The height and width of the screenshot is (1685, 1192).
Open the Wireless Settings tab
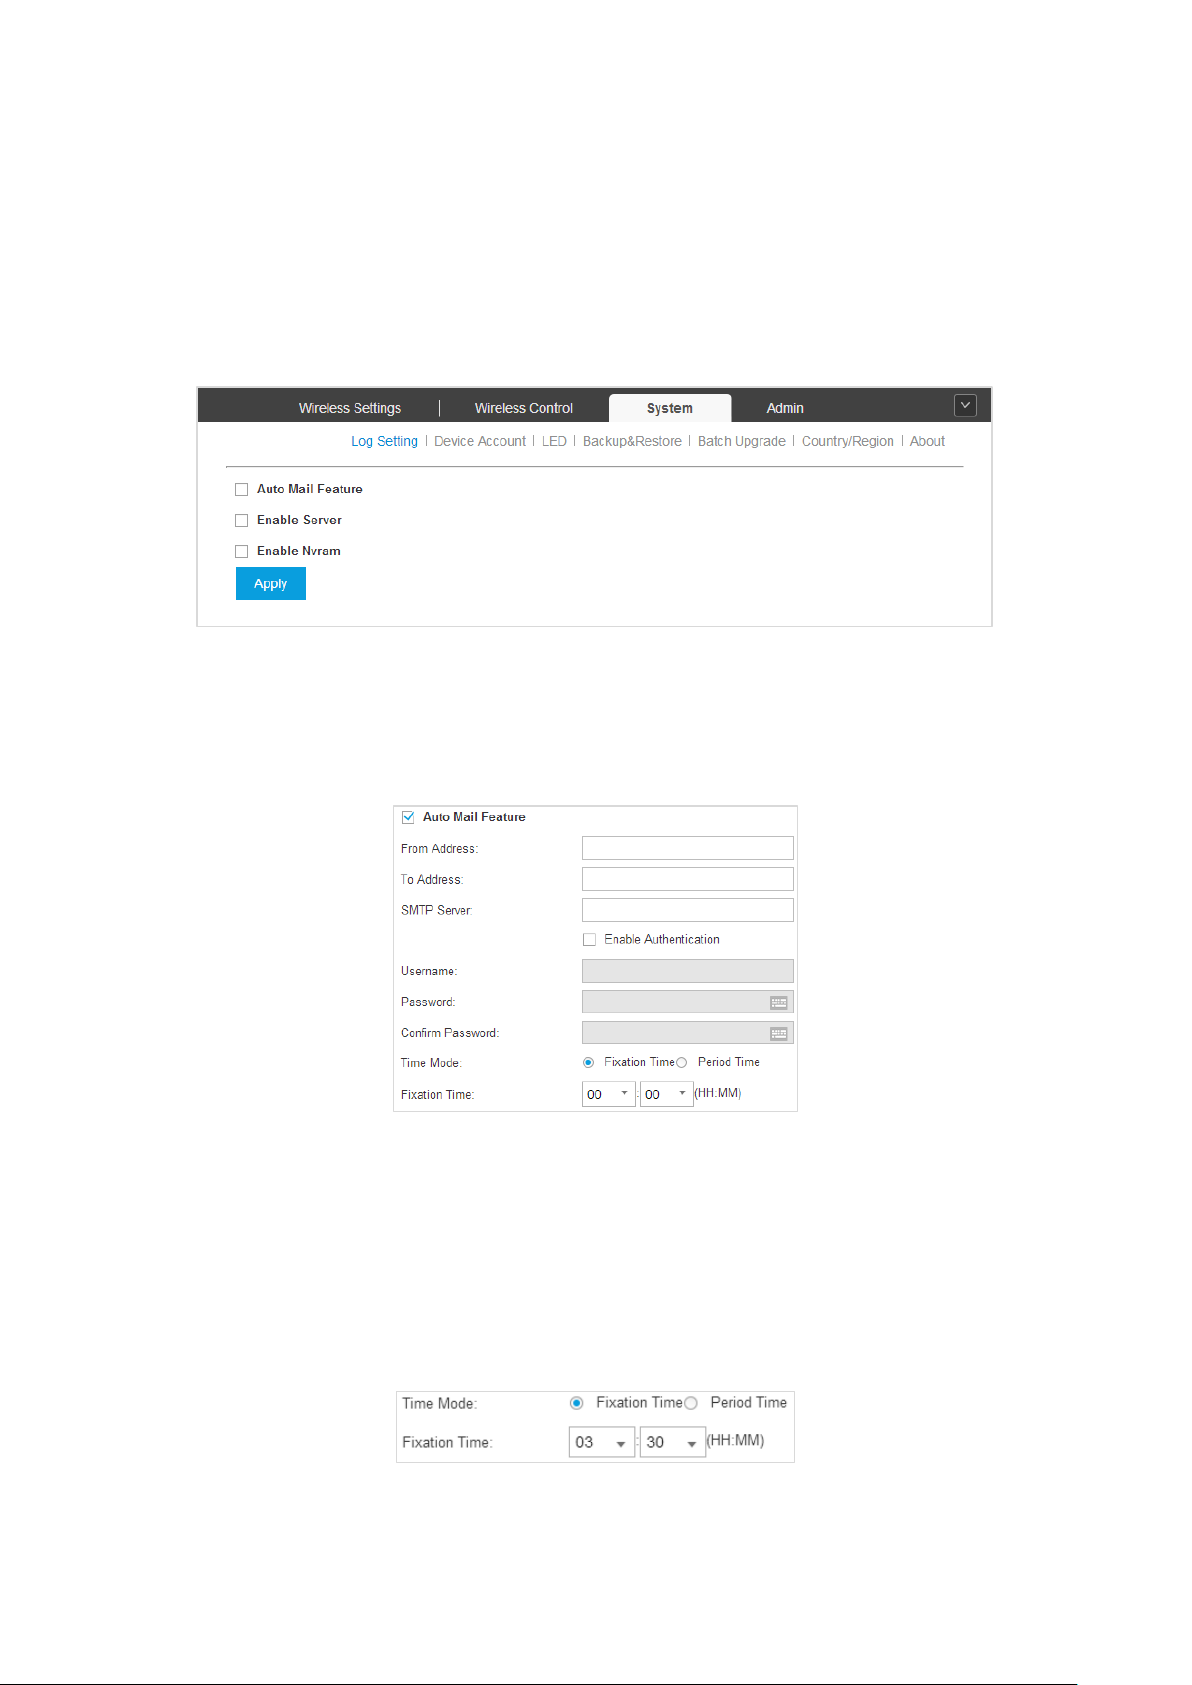(349, 408)
